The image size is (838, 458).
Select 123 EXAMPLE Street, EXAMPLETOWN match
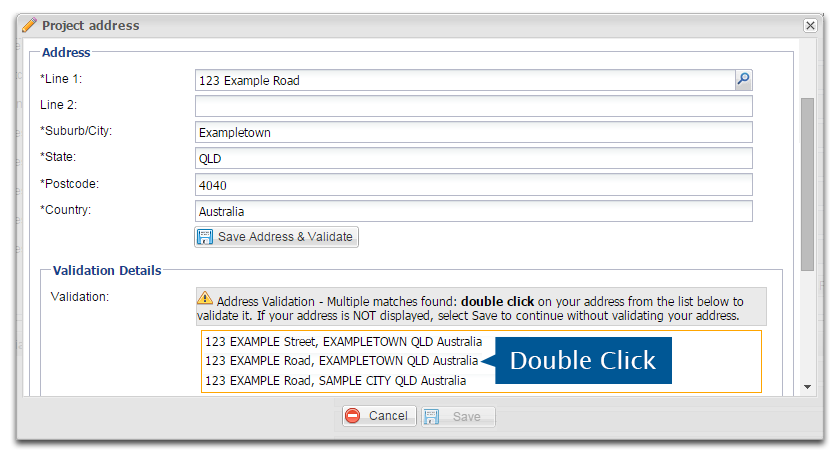click(x=344, y=341)
